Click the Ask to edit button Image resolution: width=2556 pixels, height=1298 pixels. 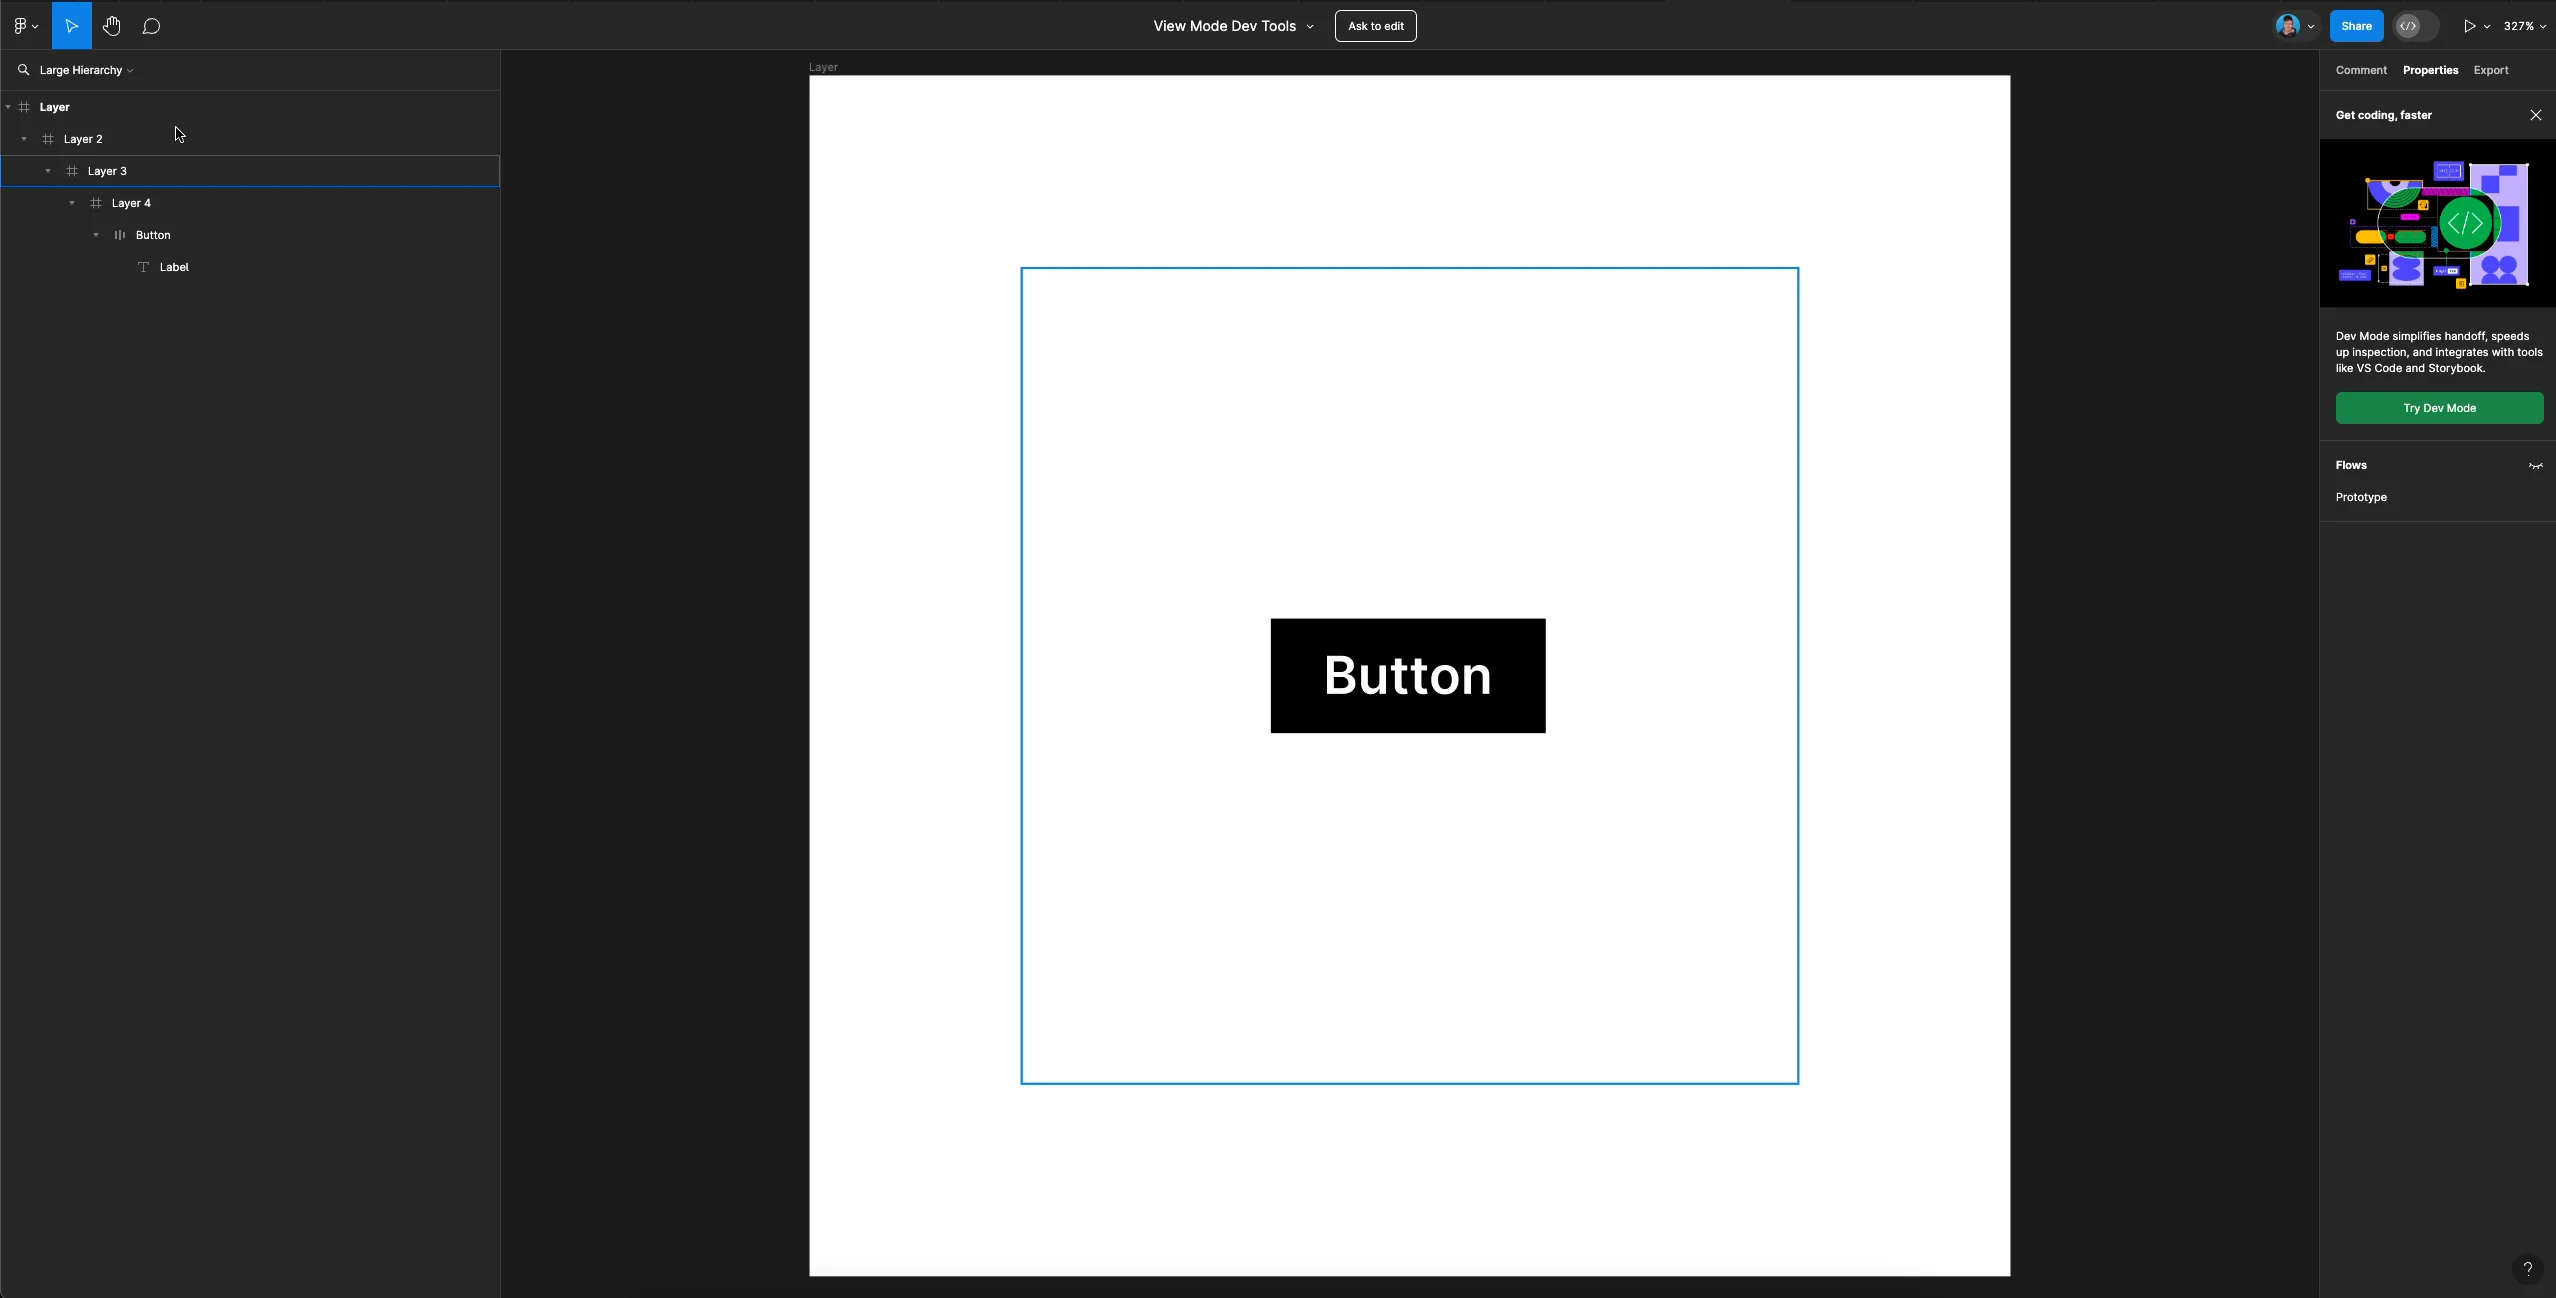[1375, 26]
